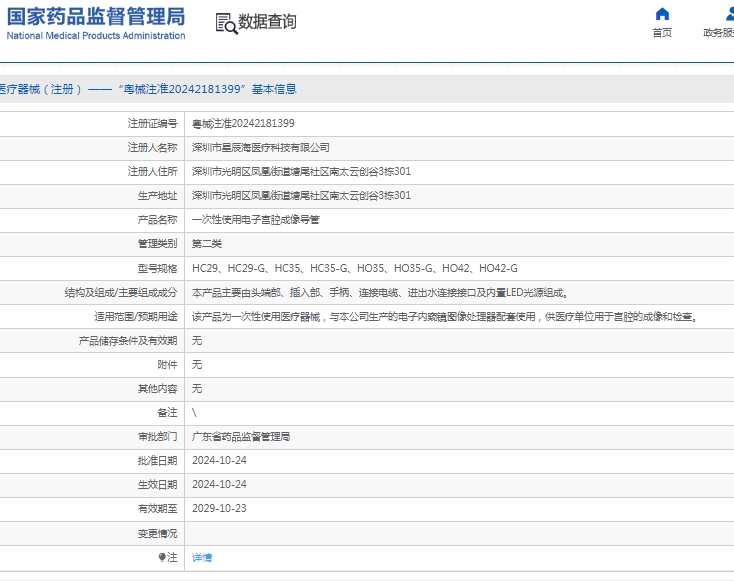Click the home icon labeled 首页
Image resolution: width=734 pixels, height=581 pixels.
662,14
